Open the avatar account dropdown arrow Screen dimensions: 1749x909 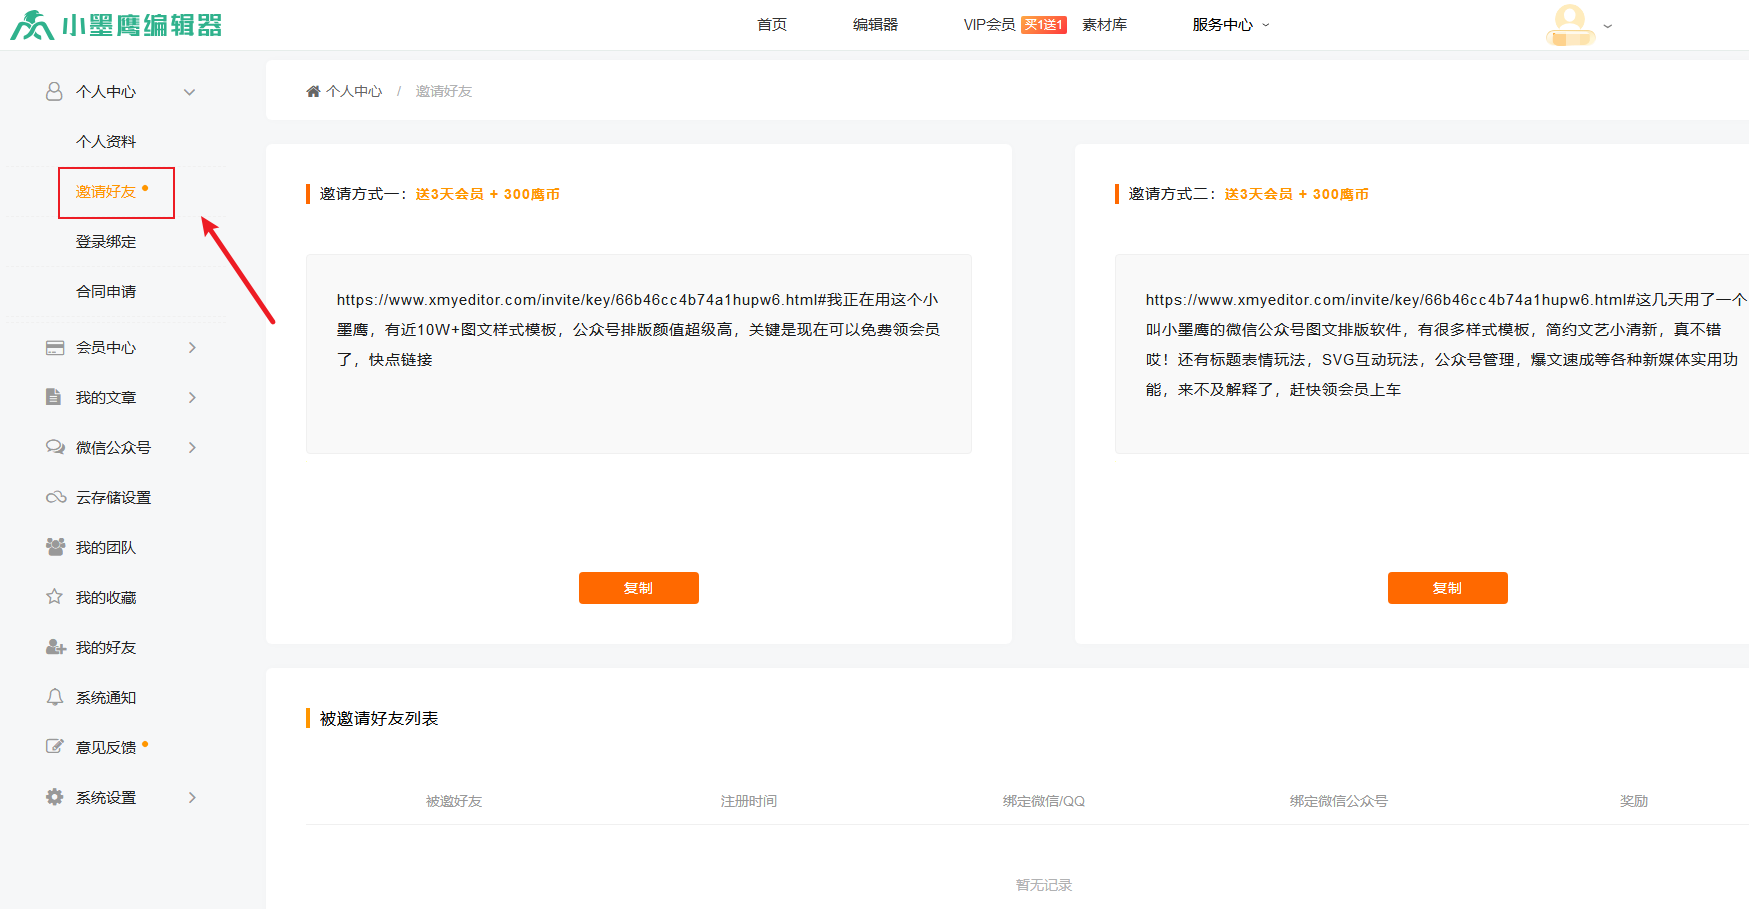pyautogui.click(x=1607, y=26)
